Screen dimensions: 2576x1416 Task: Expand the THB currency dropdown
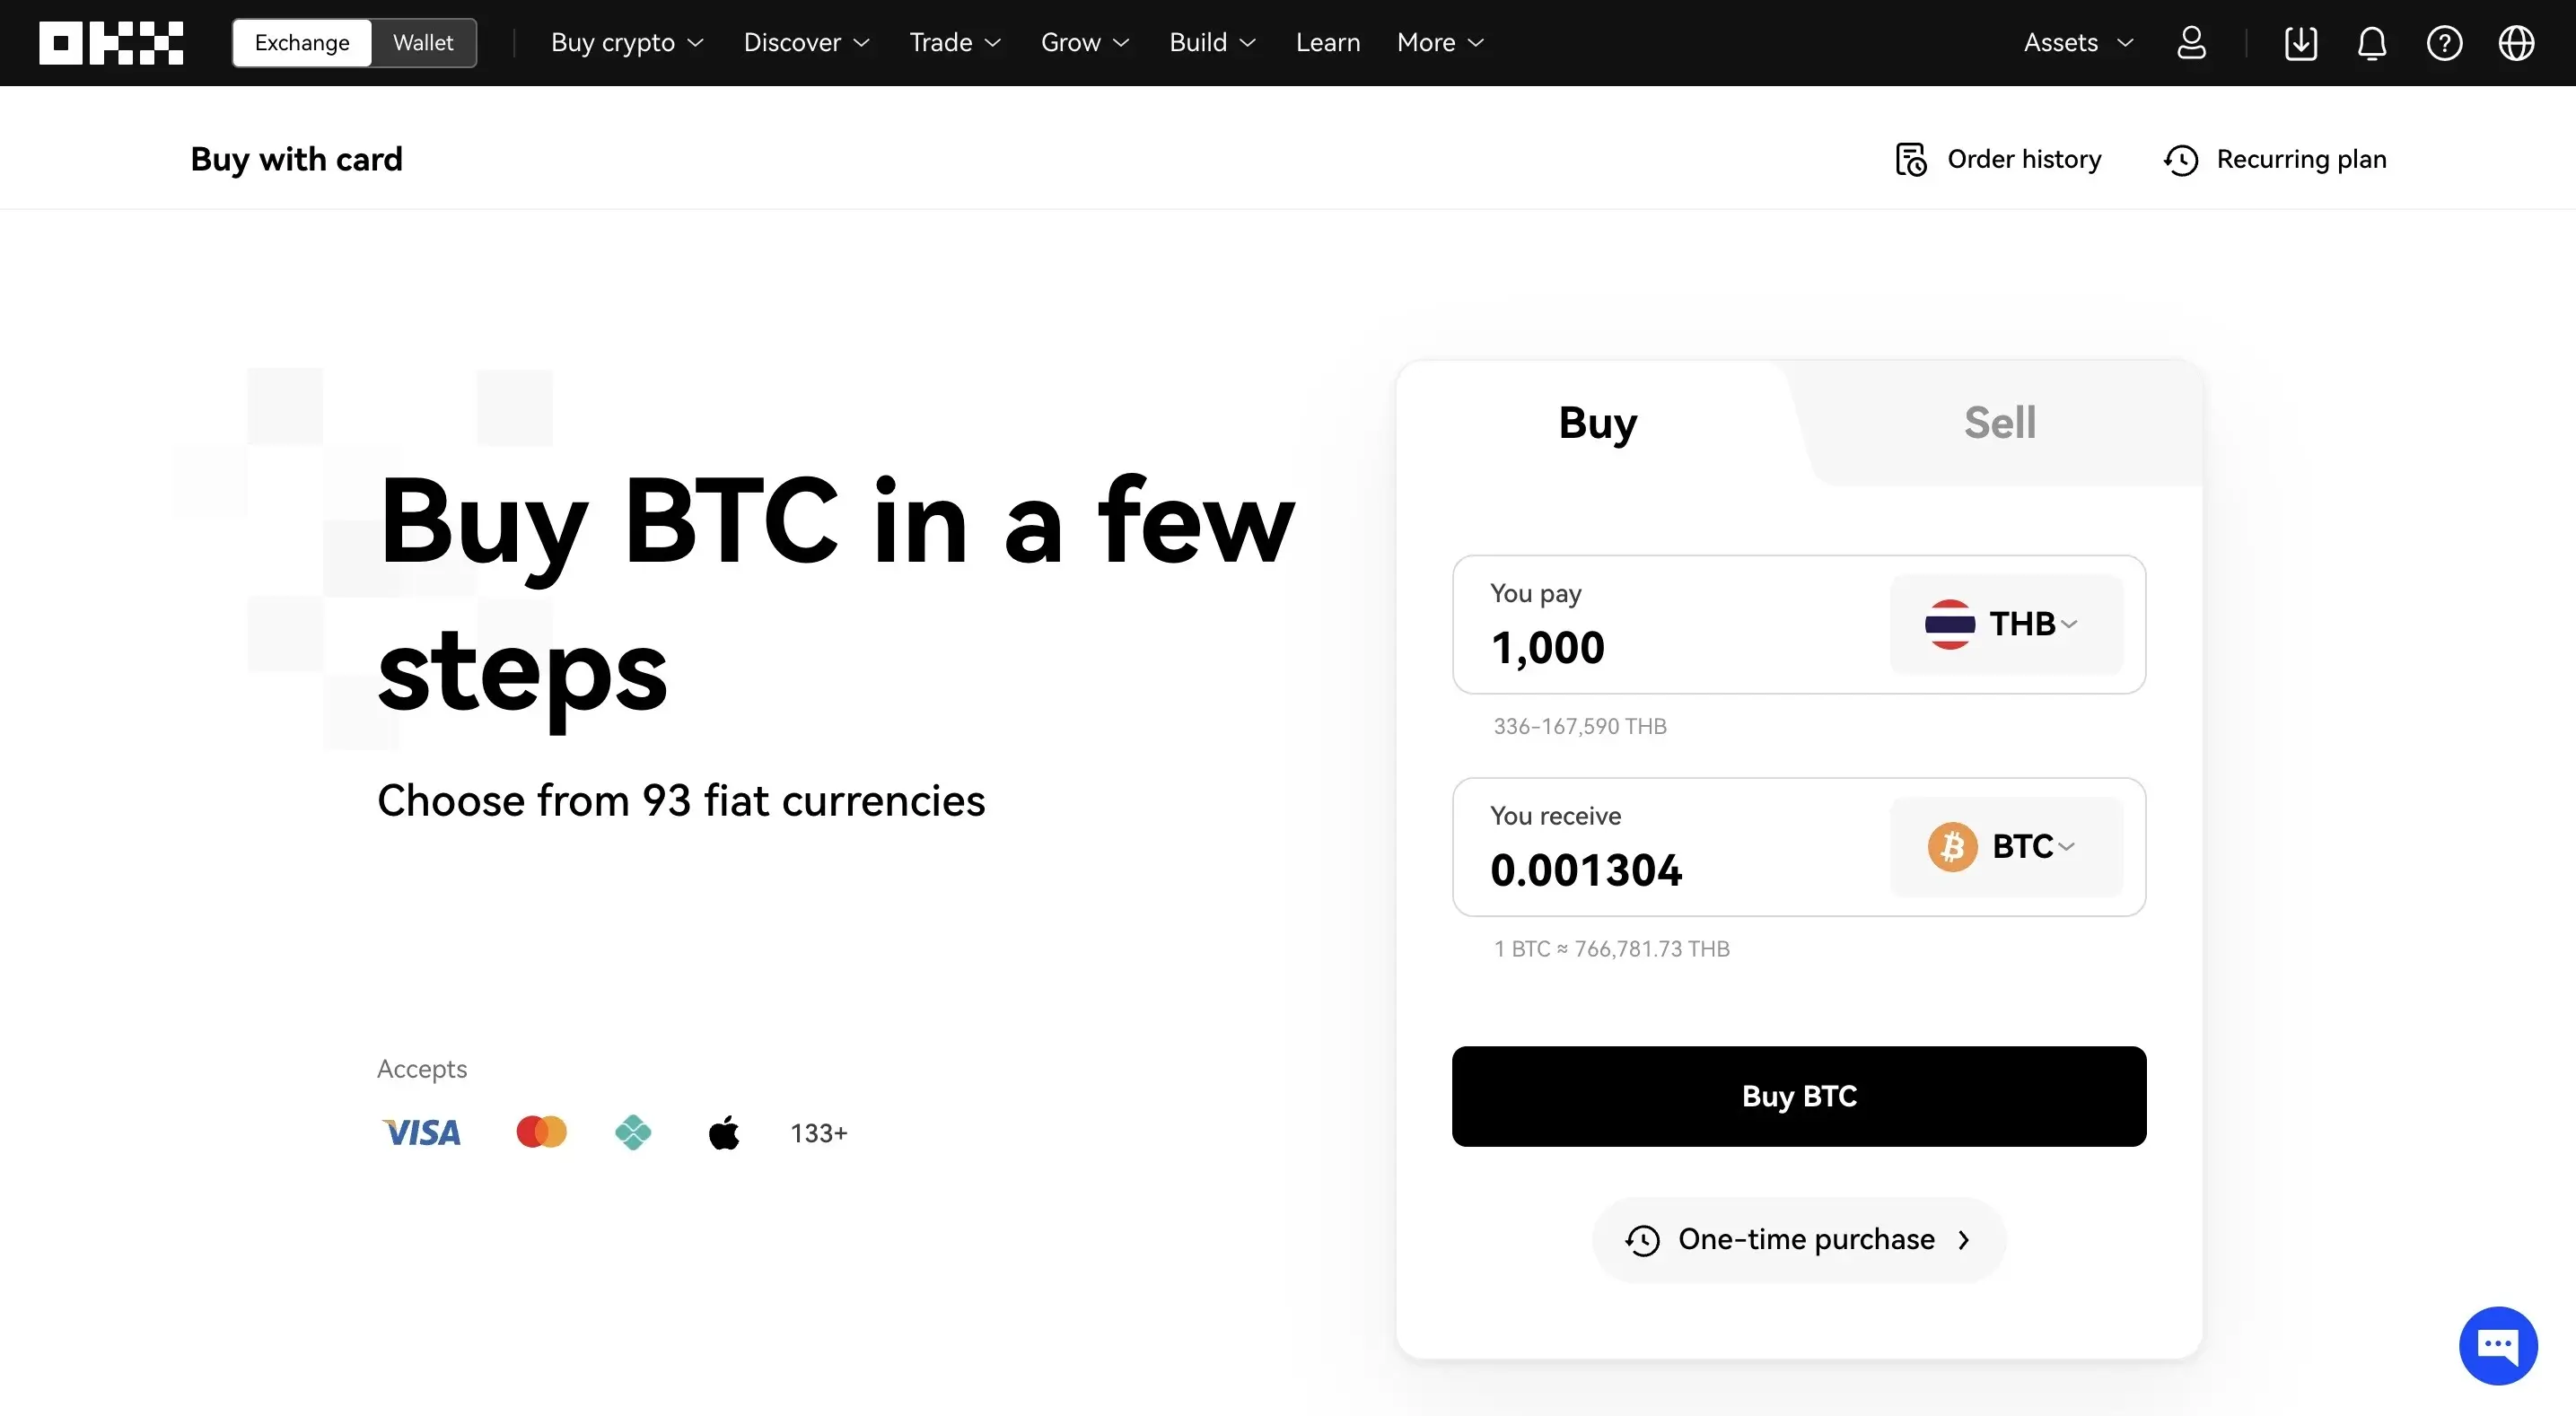pyautogui.click(x=2005, y=624)
